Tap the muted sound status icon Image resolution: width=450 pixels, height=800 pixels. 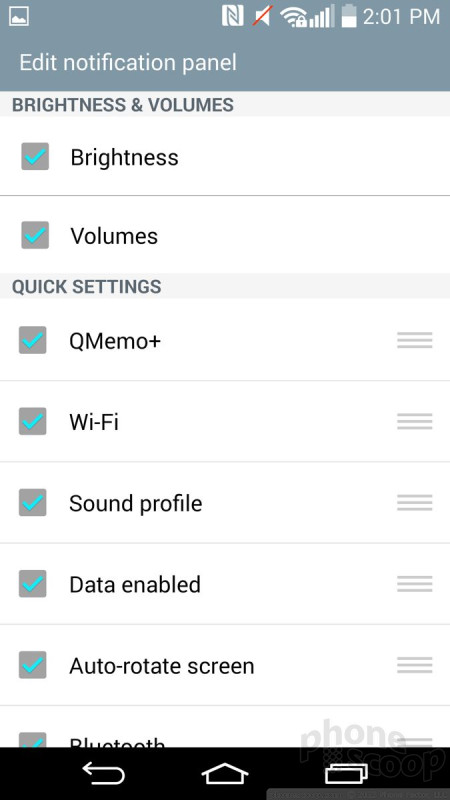(263, 16)
